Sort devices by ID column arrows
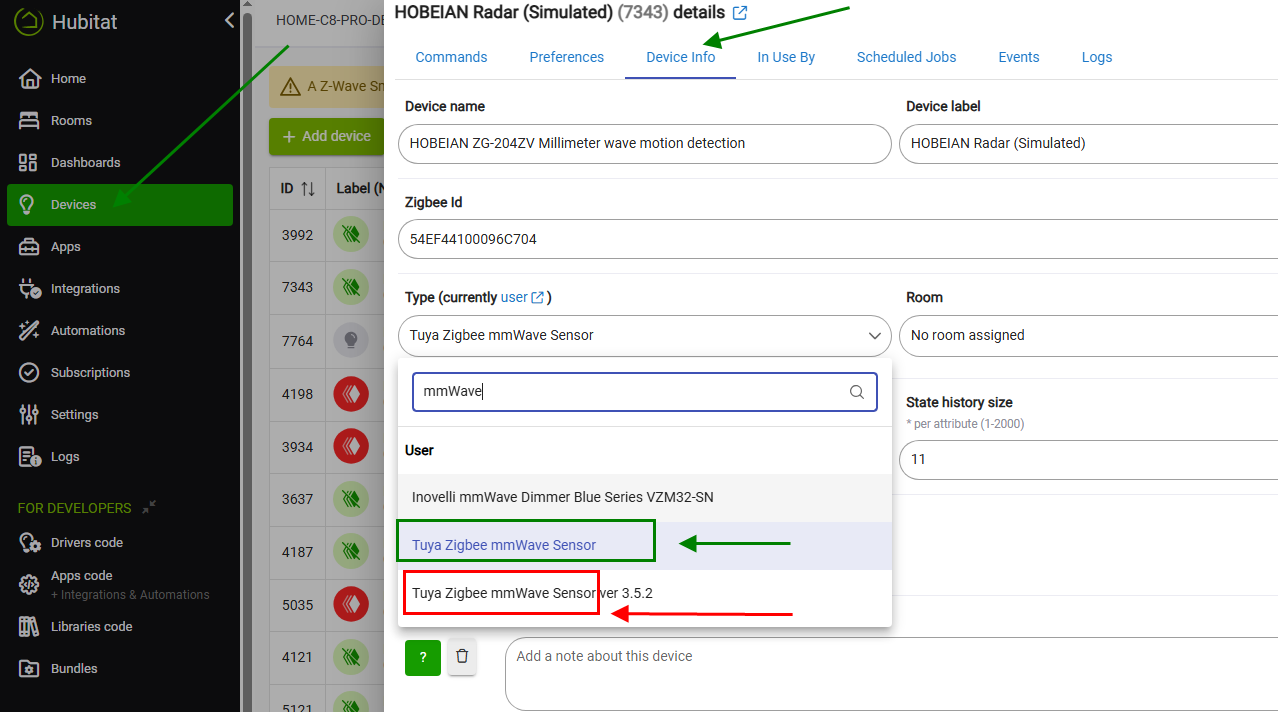 pos(308,188)
